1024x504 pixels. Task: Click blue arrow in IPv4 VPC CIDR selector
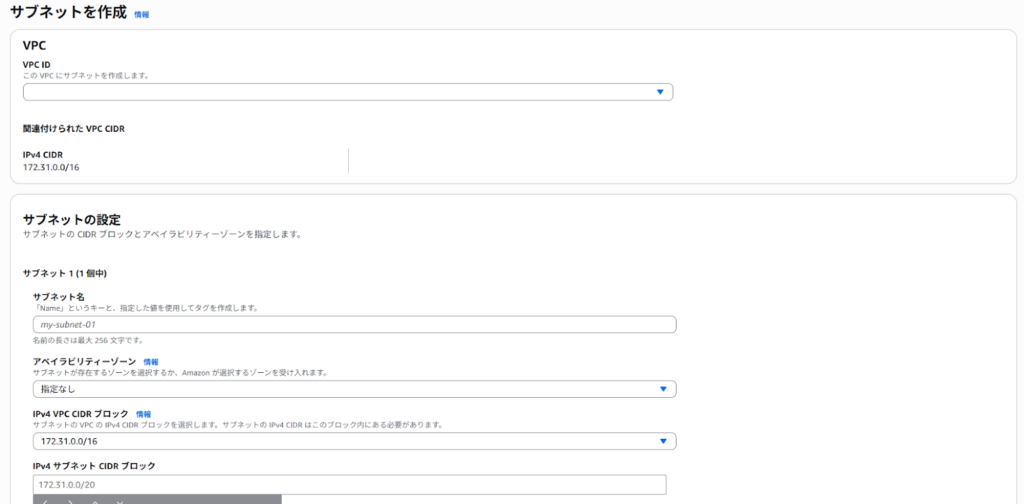coord(663,441)
